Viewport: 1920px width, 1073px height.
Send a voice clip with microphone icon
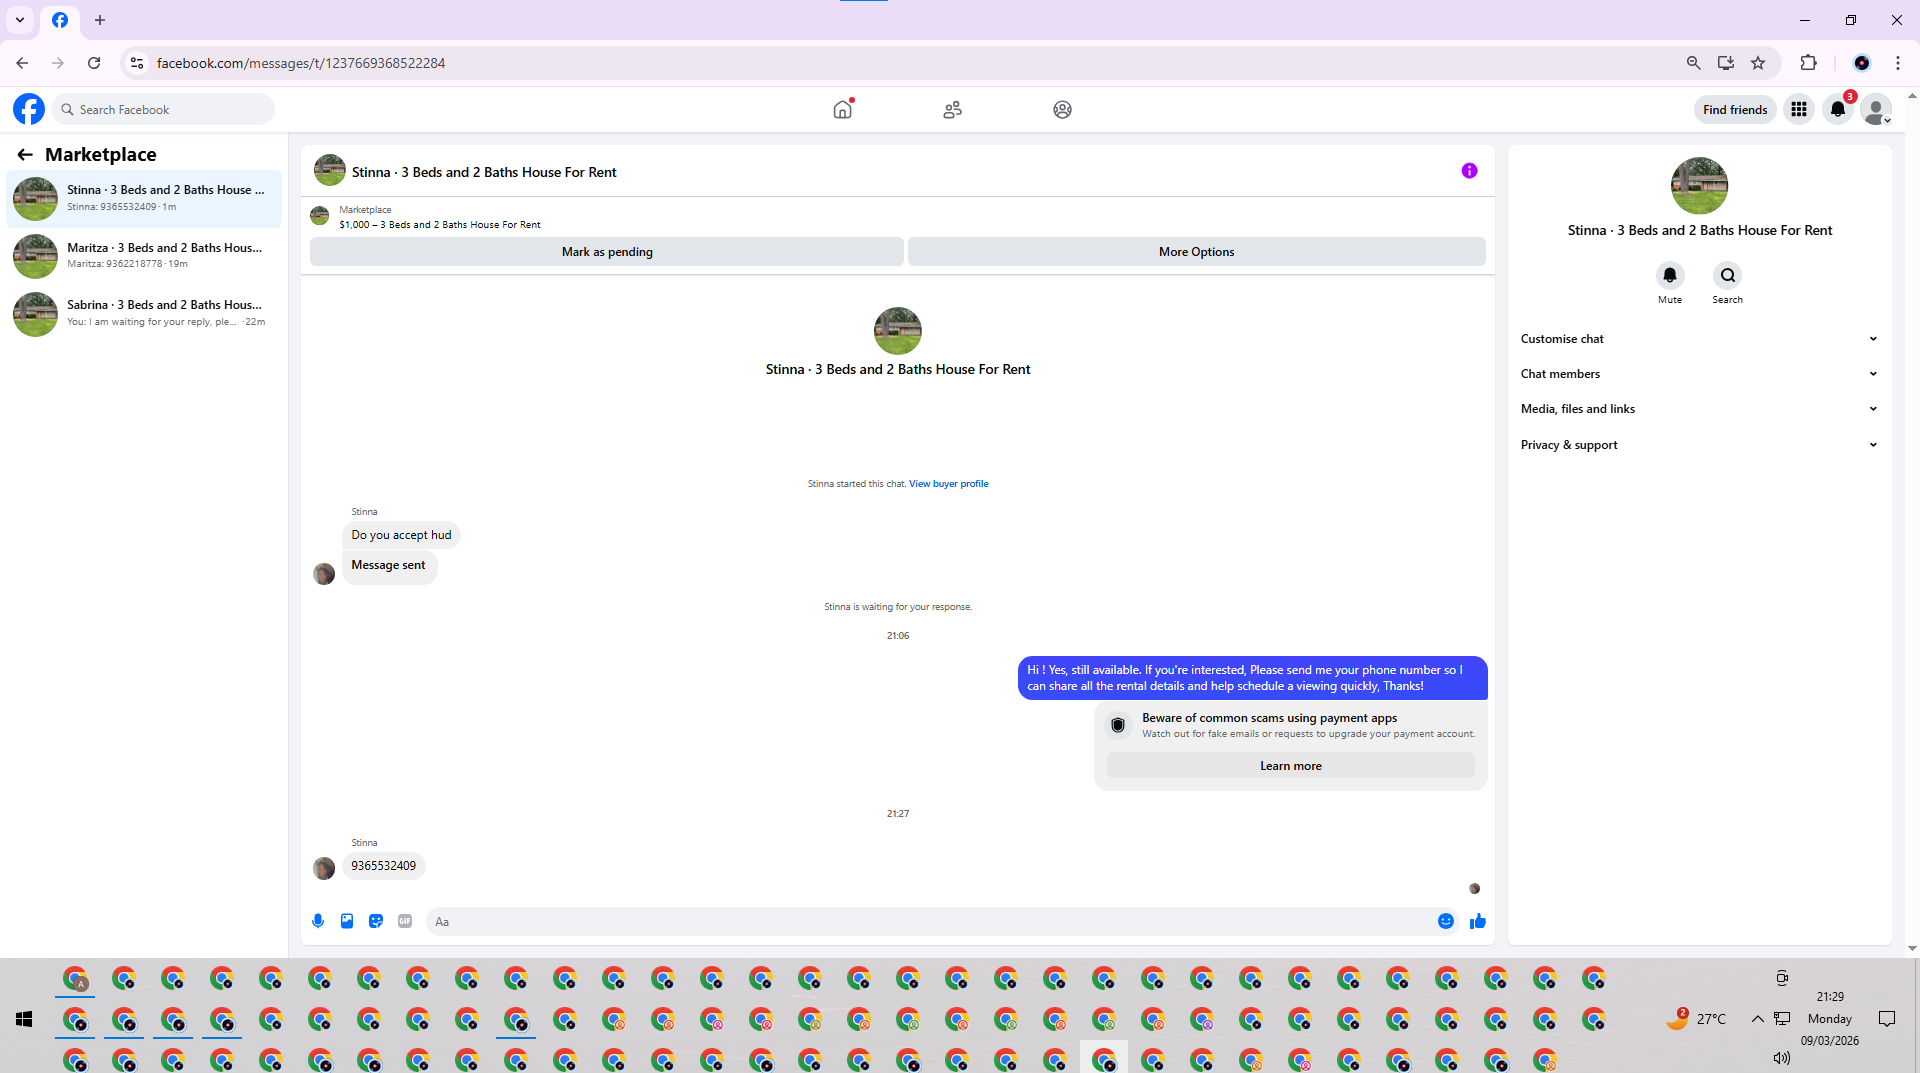tap(318, 921)
